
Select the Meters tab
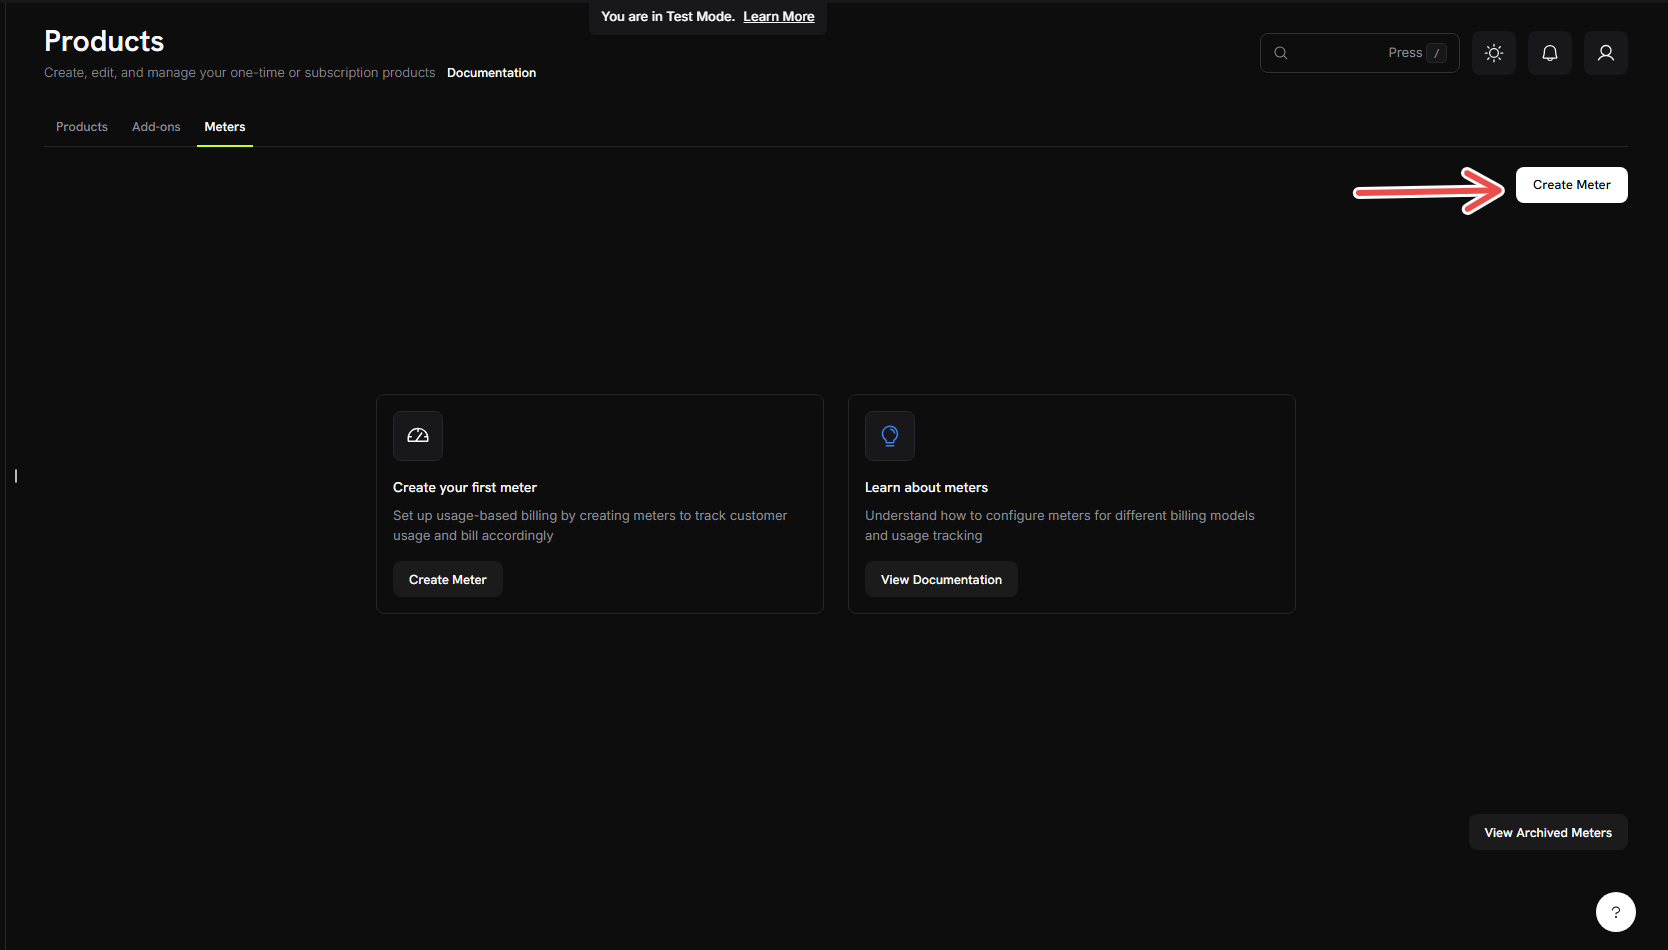click(225, 127)
